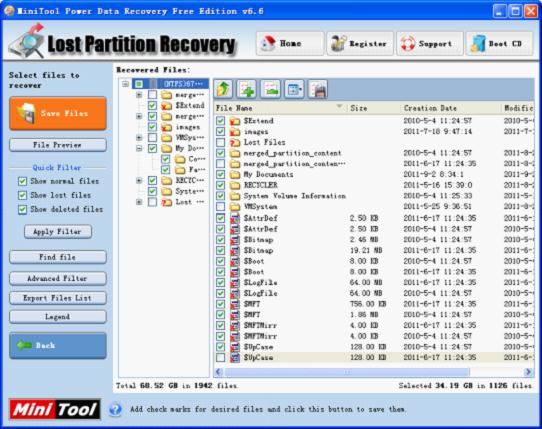Open the Support lifebuoy button
542x429 pixels.
[430, 44]
